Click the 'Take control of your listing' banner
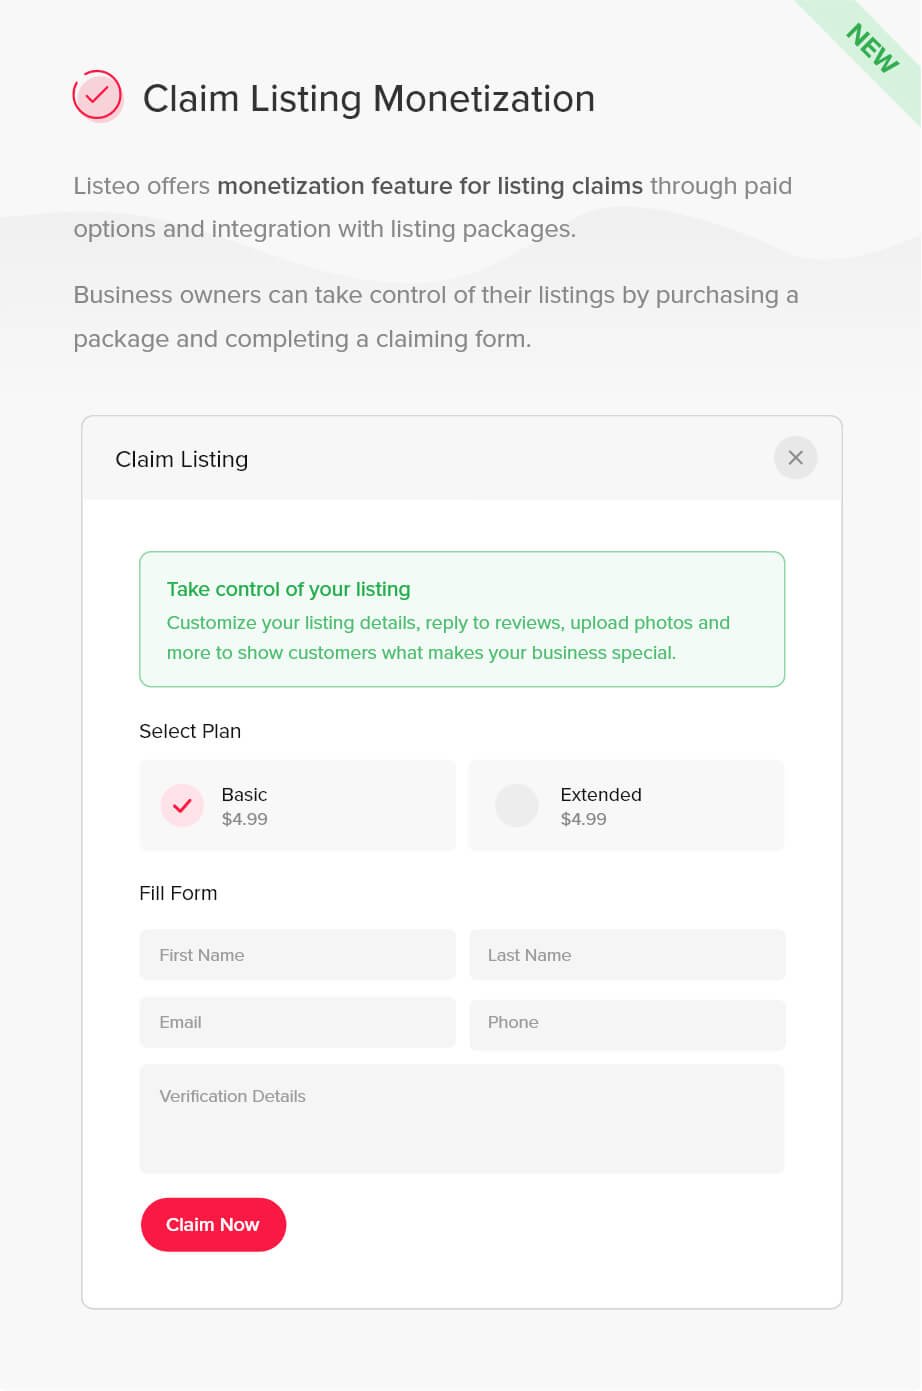Viewport: 922px width, 1391px height. pyautogui.click(x=462, y=619)
